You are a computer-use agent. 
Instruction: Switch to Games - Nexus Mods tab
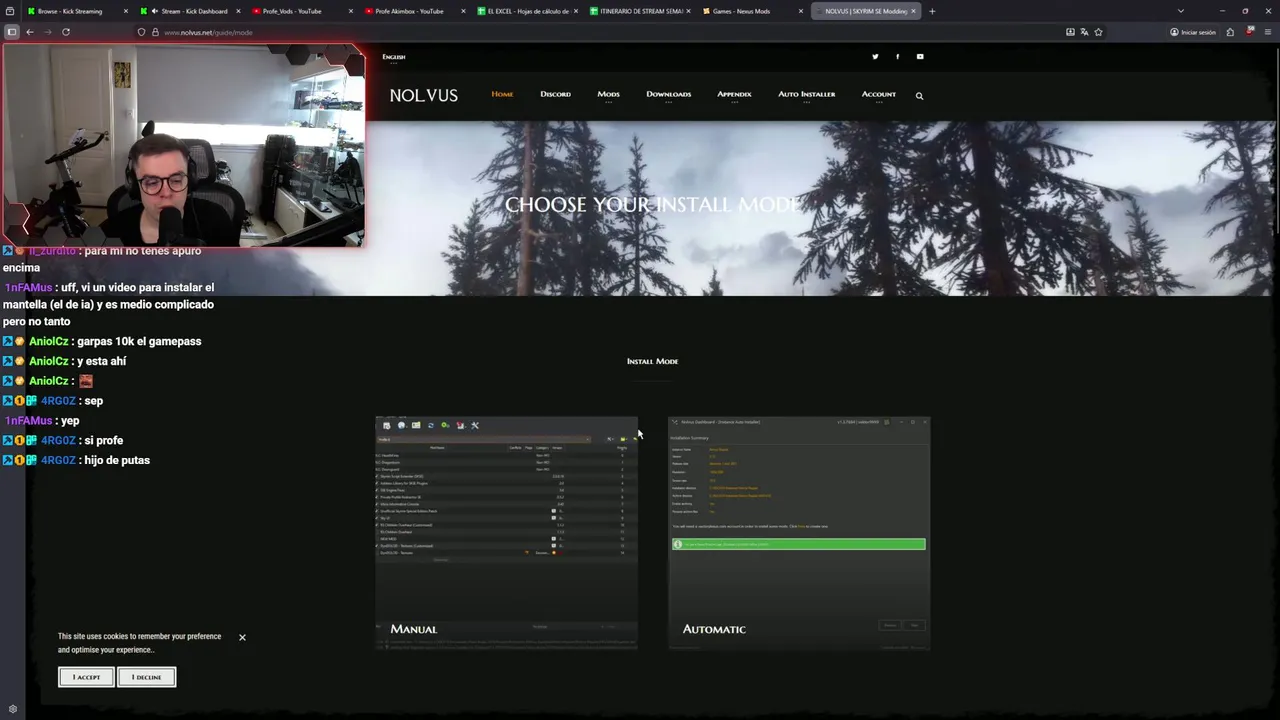point(753,11)
